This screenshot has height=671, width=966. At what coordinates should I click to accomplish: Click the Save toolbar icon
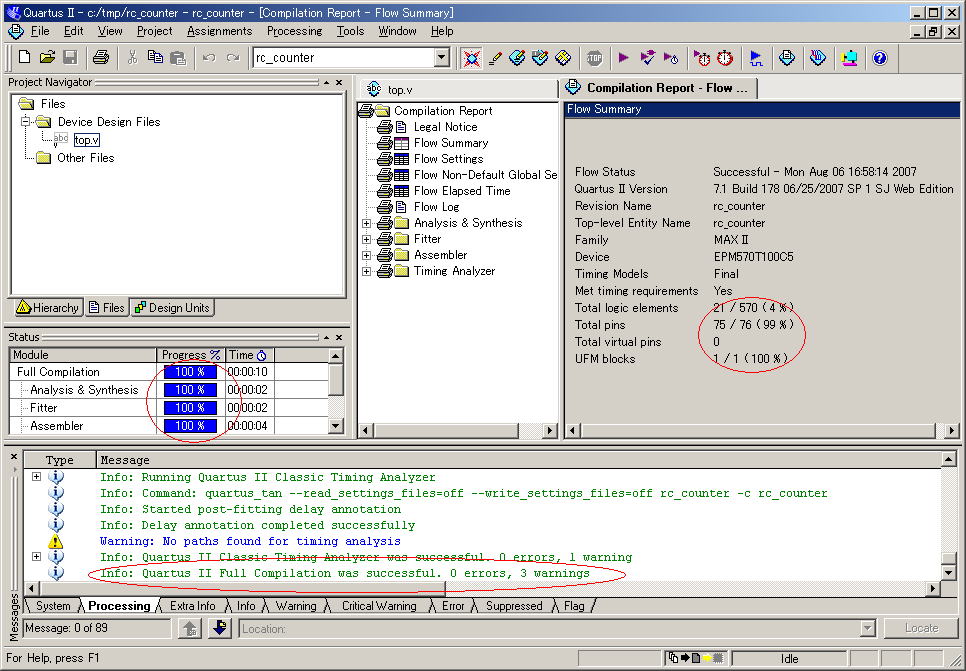[x=70, y=57]
